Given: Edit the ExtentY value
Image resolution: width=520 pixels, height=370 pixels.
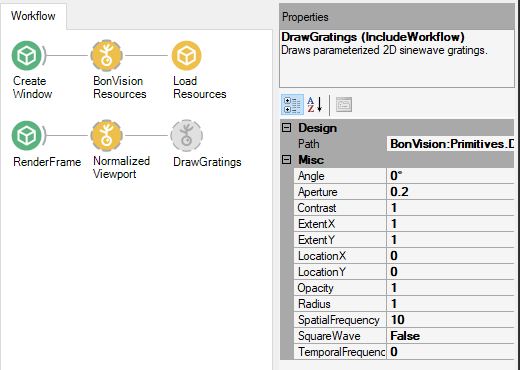Looking at the screenshot, I should point(450,240).
